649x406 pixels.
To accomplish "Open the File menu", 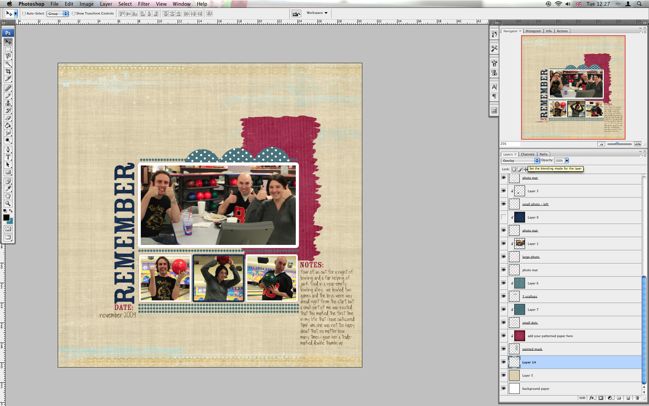I will click(x=54, y=4).
